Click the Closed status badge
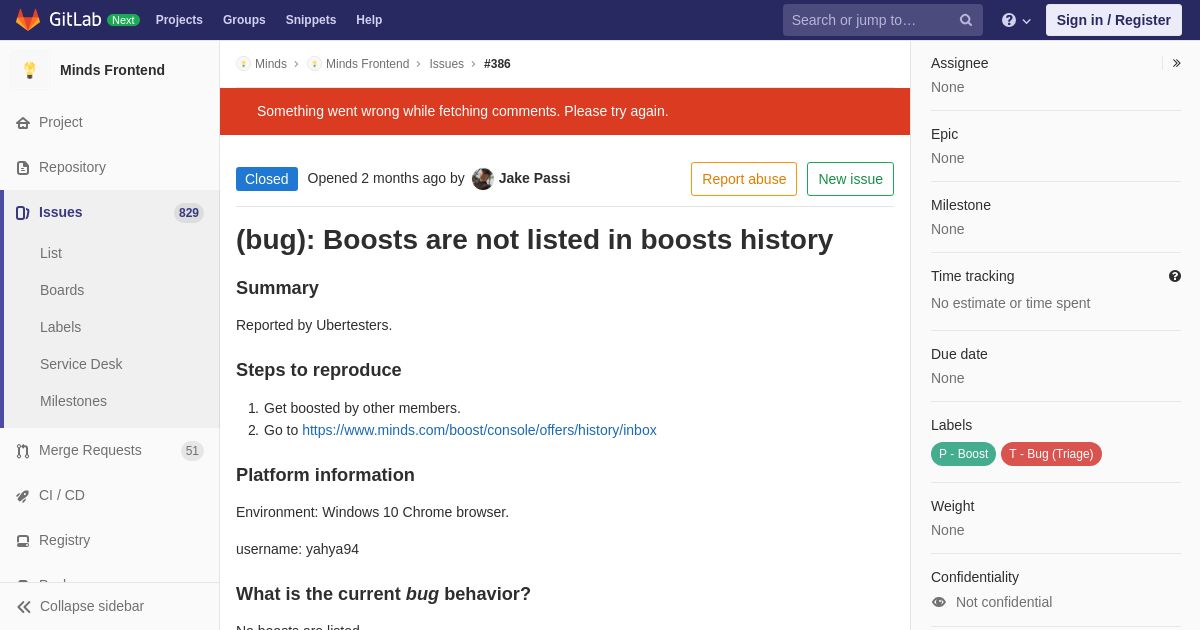The image size is (1200, 630). 267,179
